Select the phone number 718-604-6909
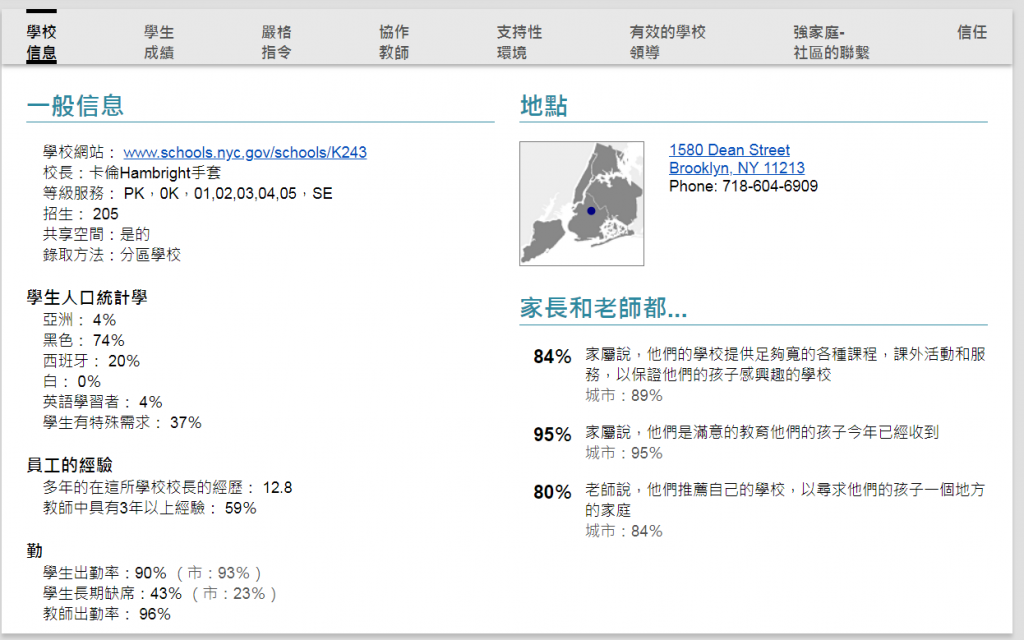This screenshot has height=640, width=1024. [770, 186]
